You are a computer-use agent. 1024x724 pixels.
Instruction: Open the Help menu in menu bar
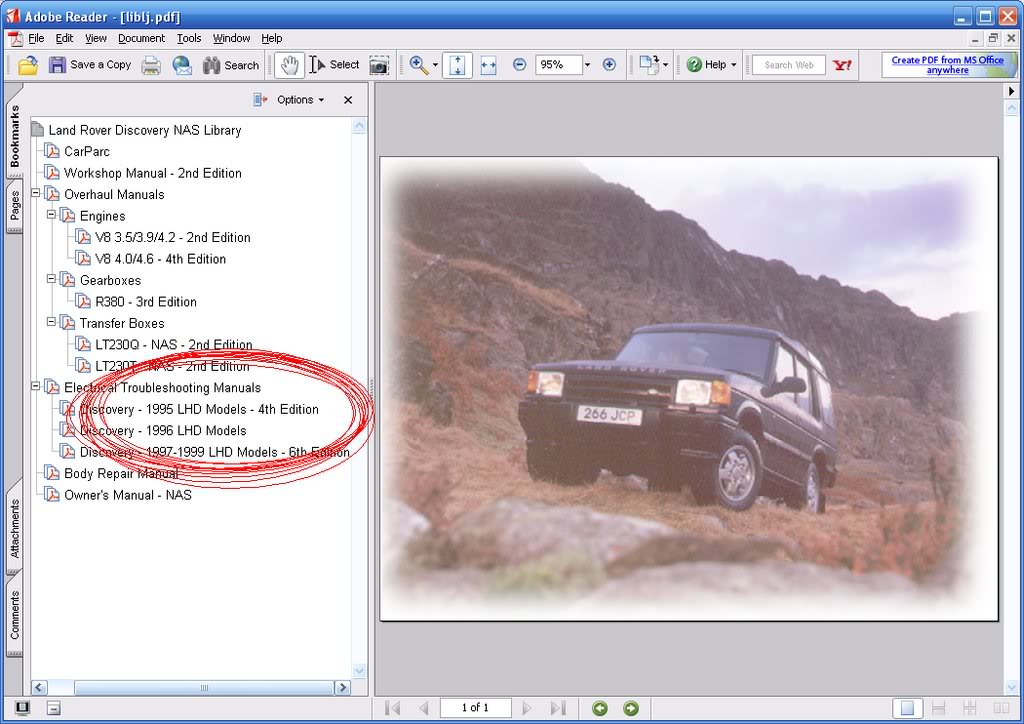[272, 39]
